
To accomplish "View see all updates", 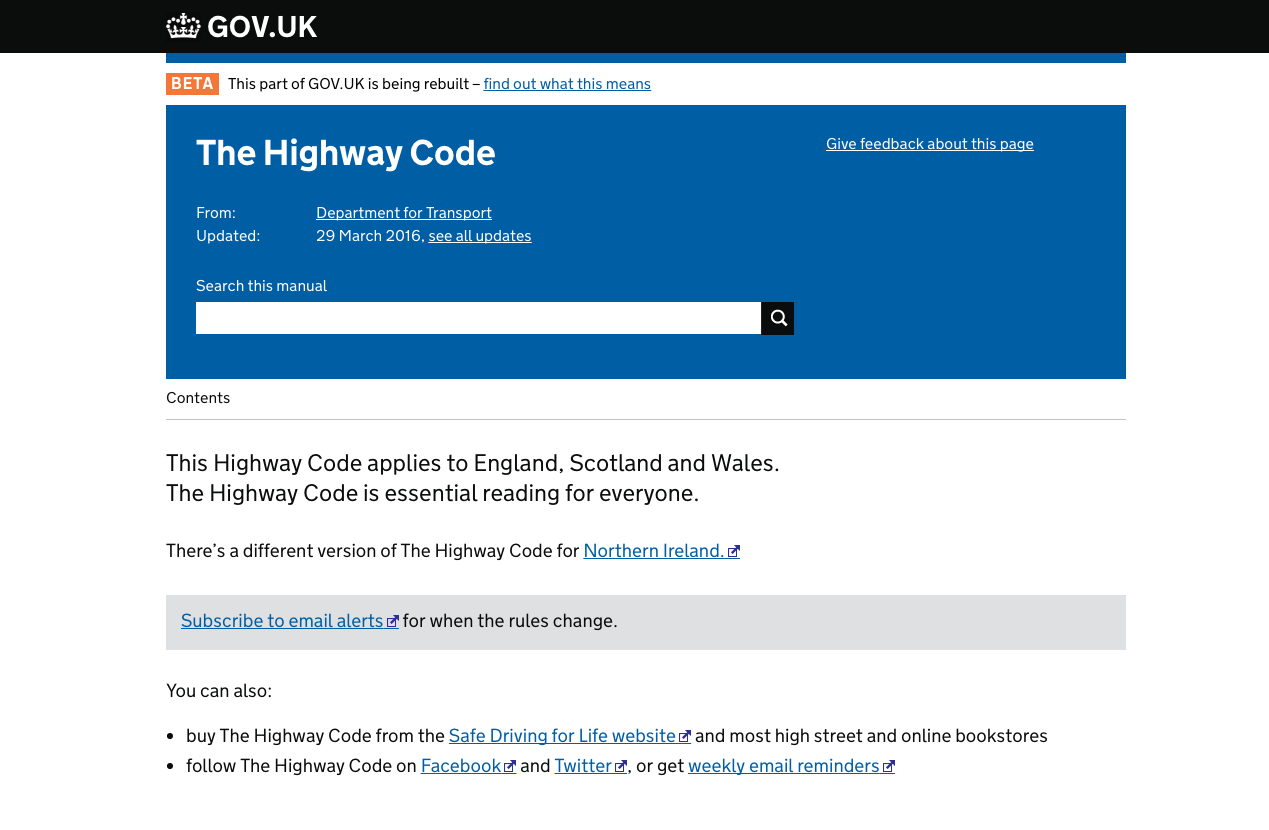I will click(x=480, y=236).
